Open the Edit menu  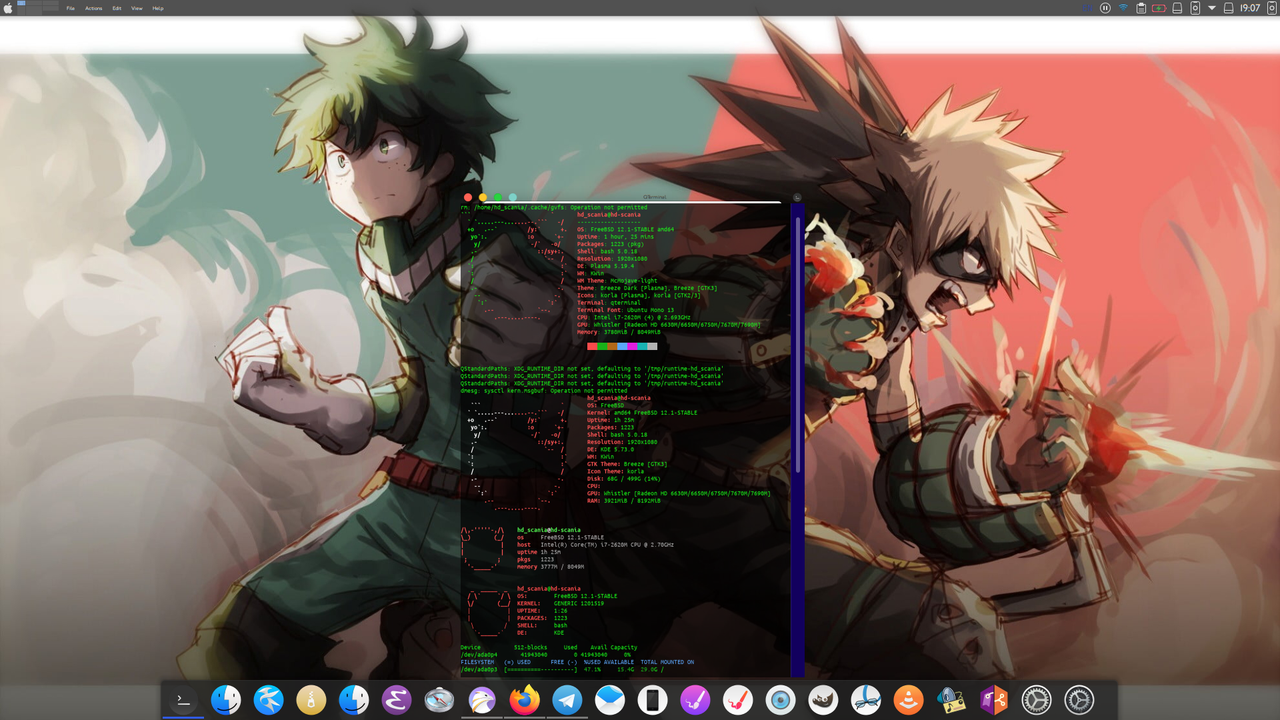(117, 8)
